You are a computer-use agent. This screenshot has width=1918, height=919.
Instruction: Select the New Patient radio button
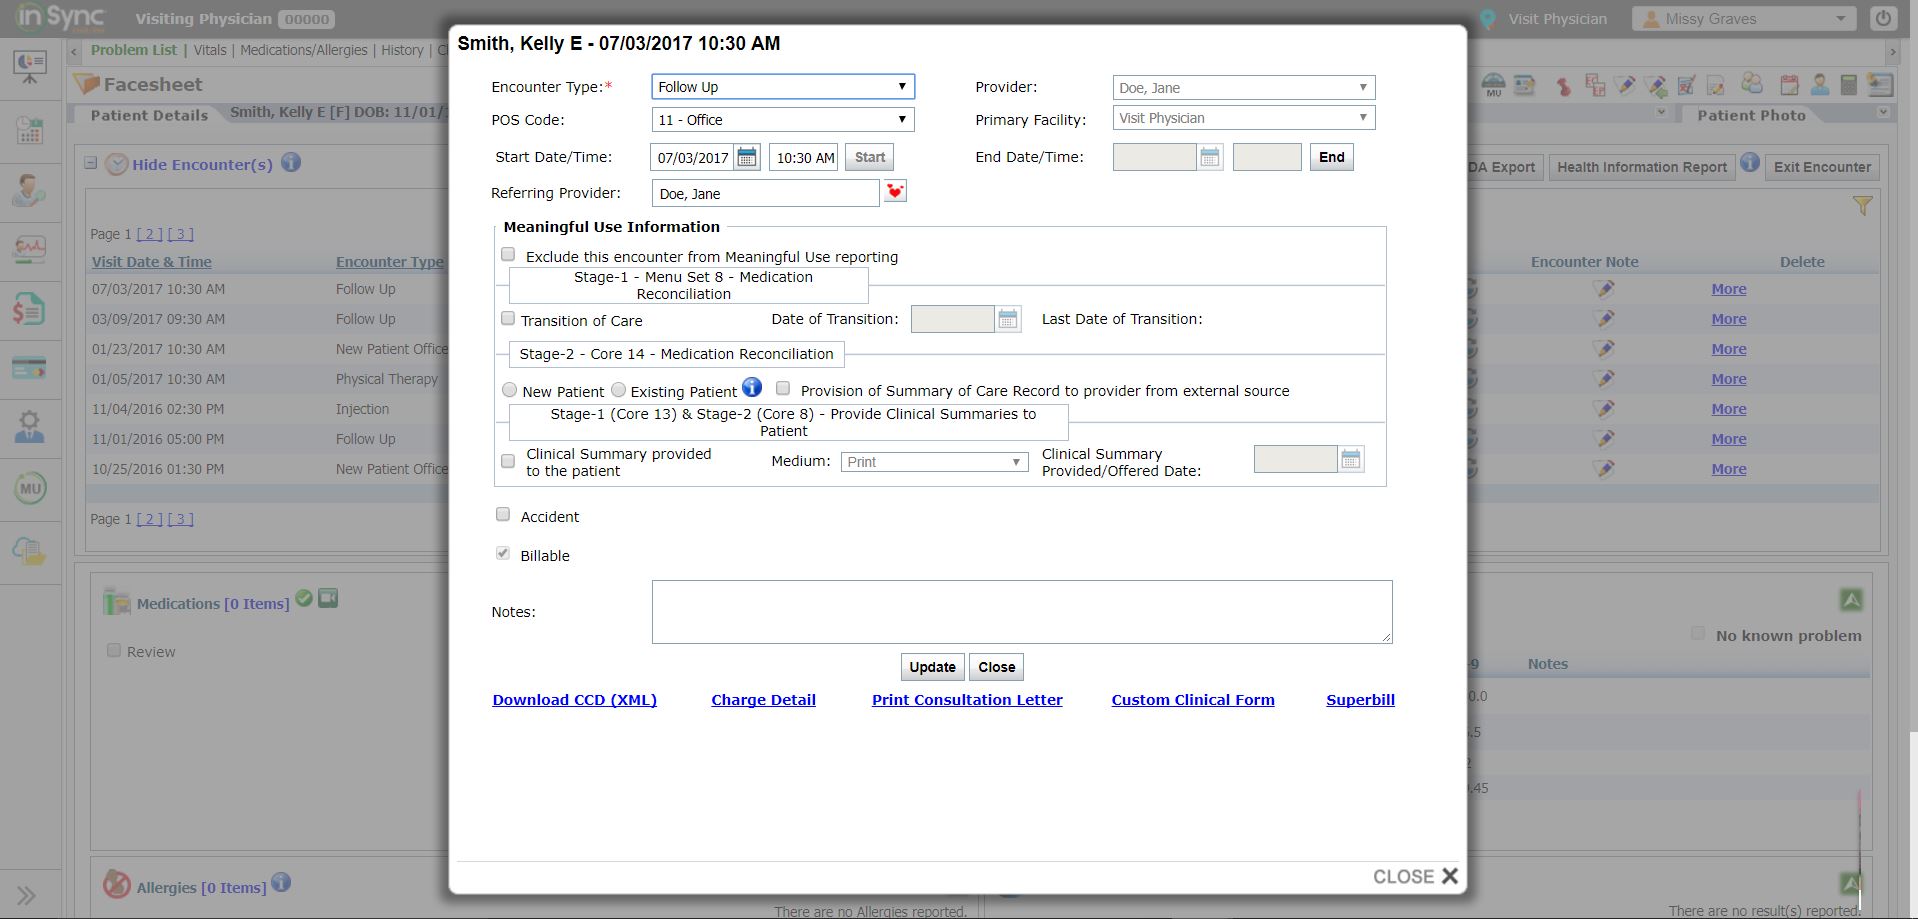point(510,390)
